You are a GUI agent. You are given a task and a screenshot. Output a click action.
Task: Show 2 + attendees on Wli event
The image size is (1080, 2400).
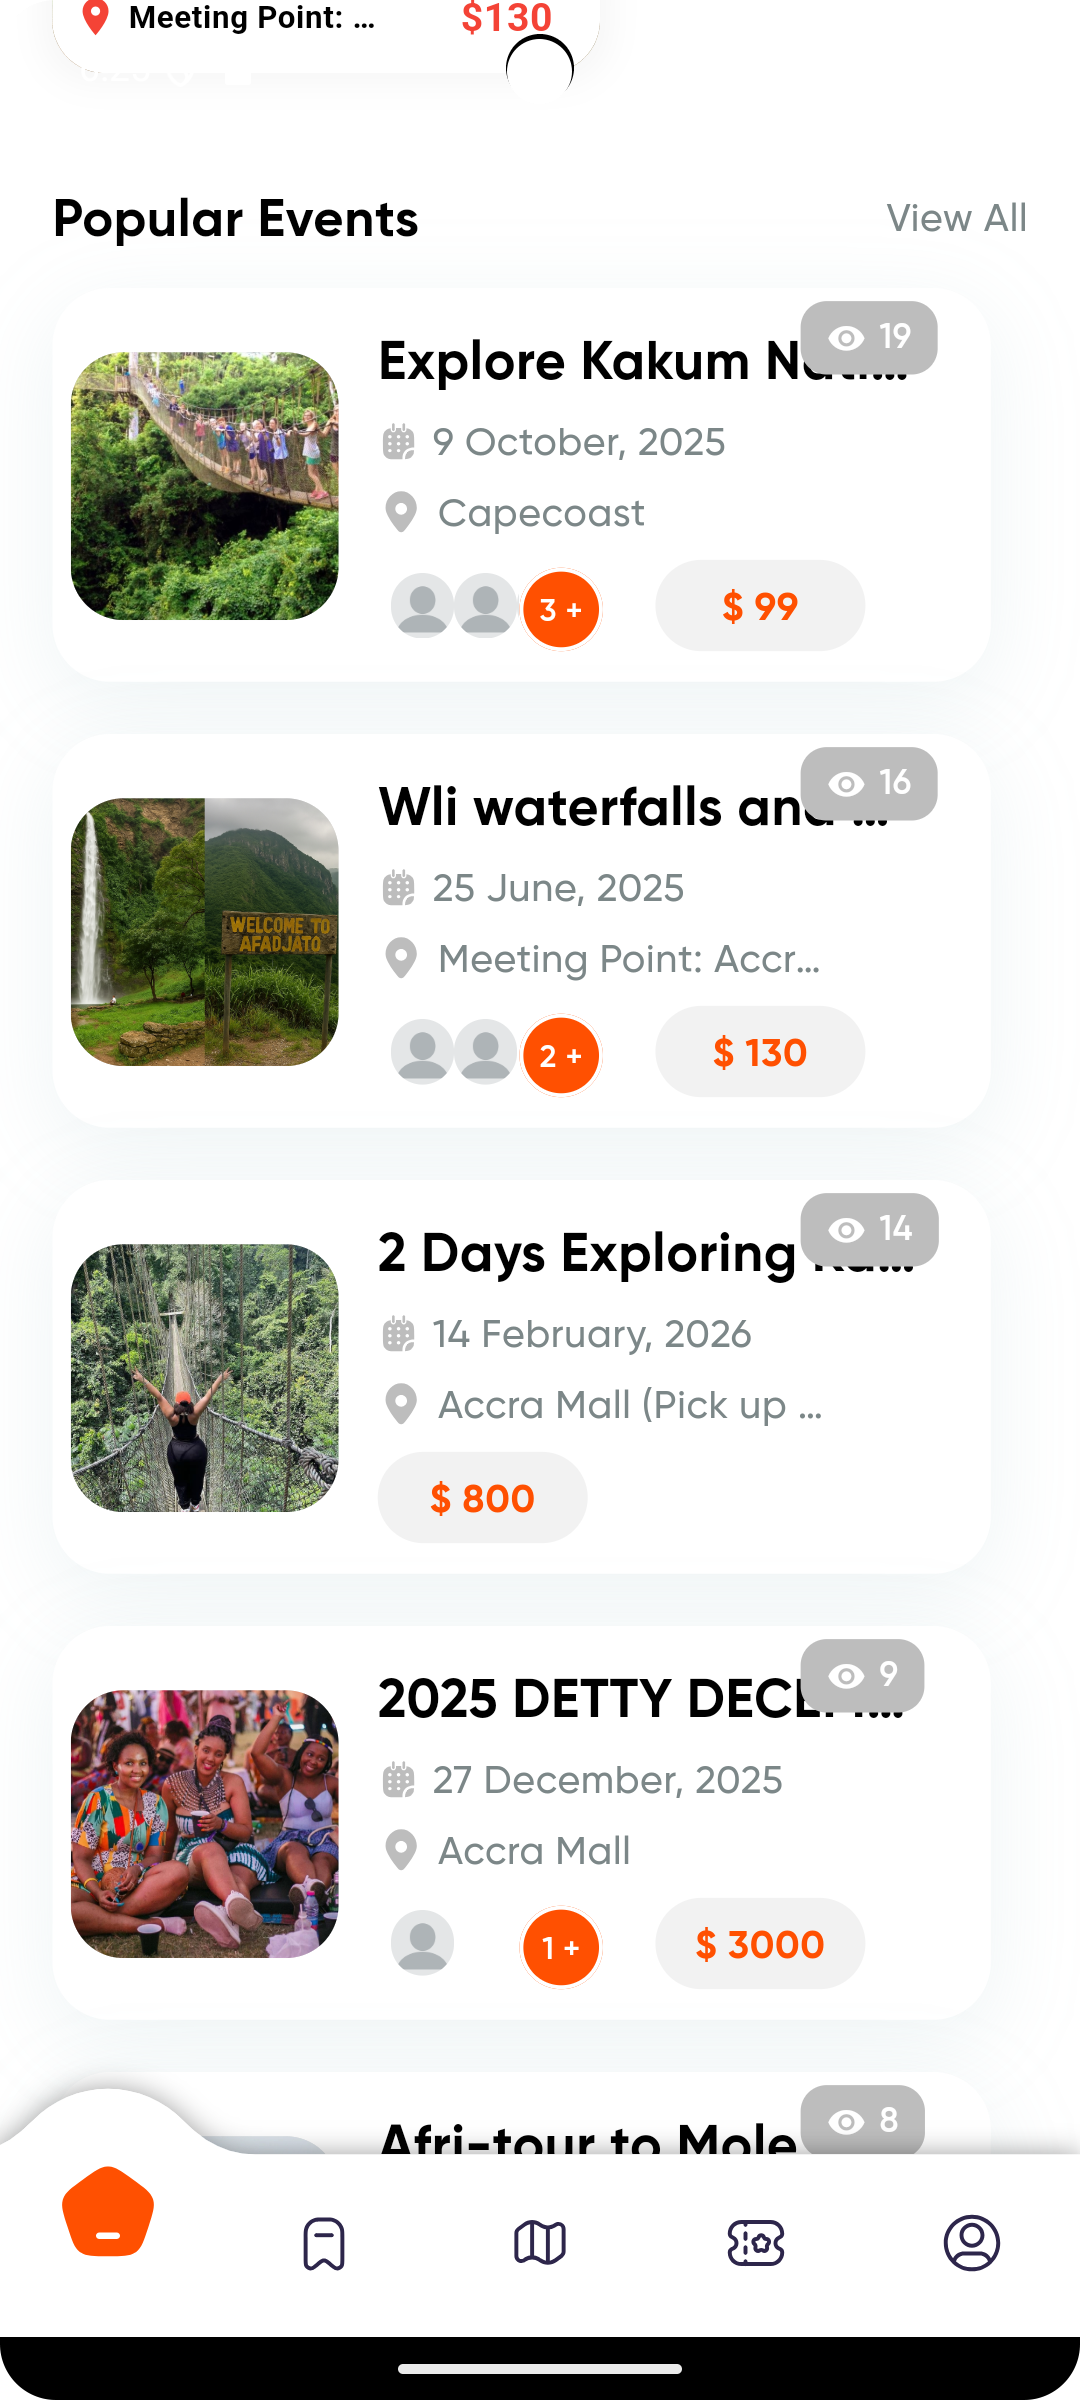point(561,1055)
